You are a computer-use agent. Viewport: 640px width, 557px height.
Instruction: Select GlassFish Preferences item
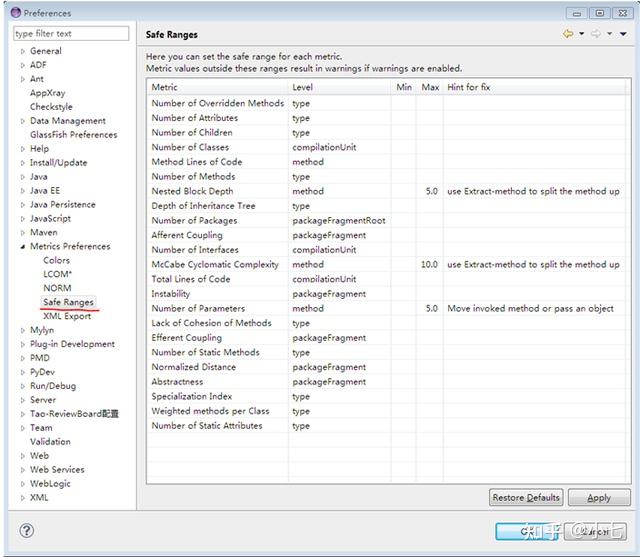[73, 135]
